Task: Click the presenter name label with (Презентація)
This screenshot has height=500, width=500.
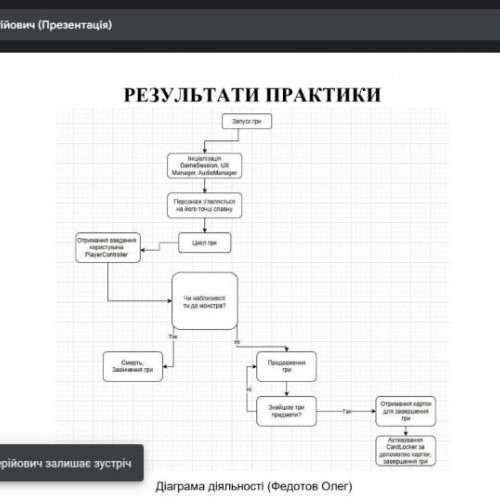Action: [56, 25]
